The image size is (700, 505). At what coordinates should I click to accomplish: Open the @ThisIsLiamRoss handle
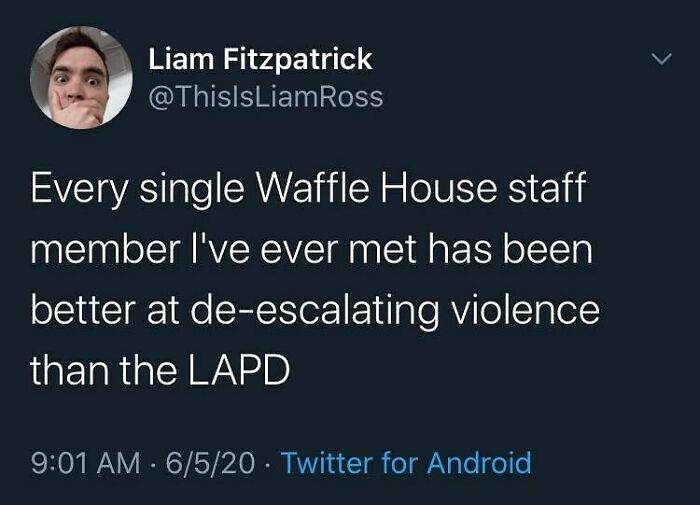coord(265,97)
